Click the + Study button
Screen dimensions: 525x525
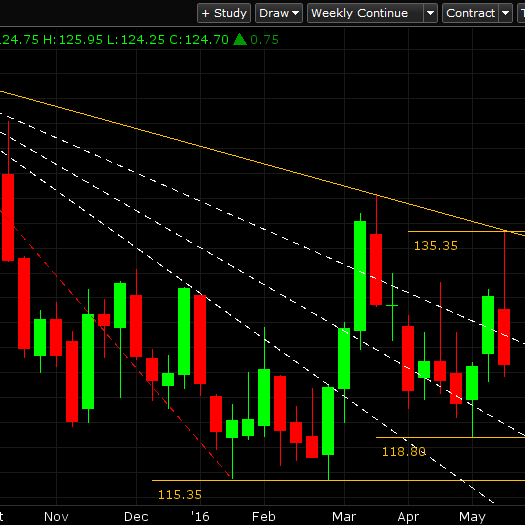(x=224, y=13)
